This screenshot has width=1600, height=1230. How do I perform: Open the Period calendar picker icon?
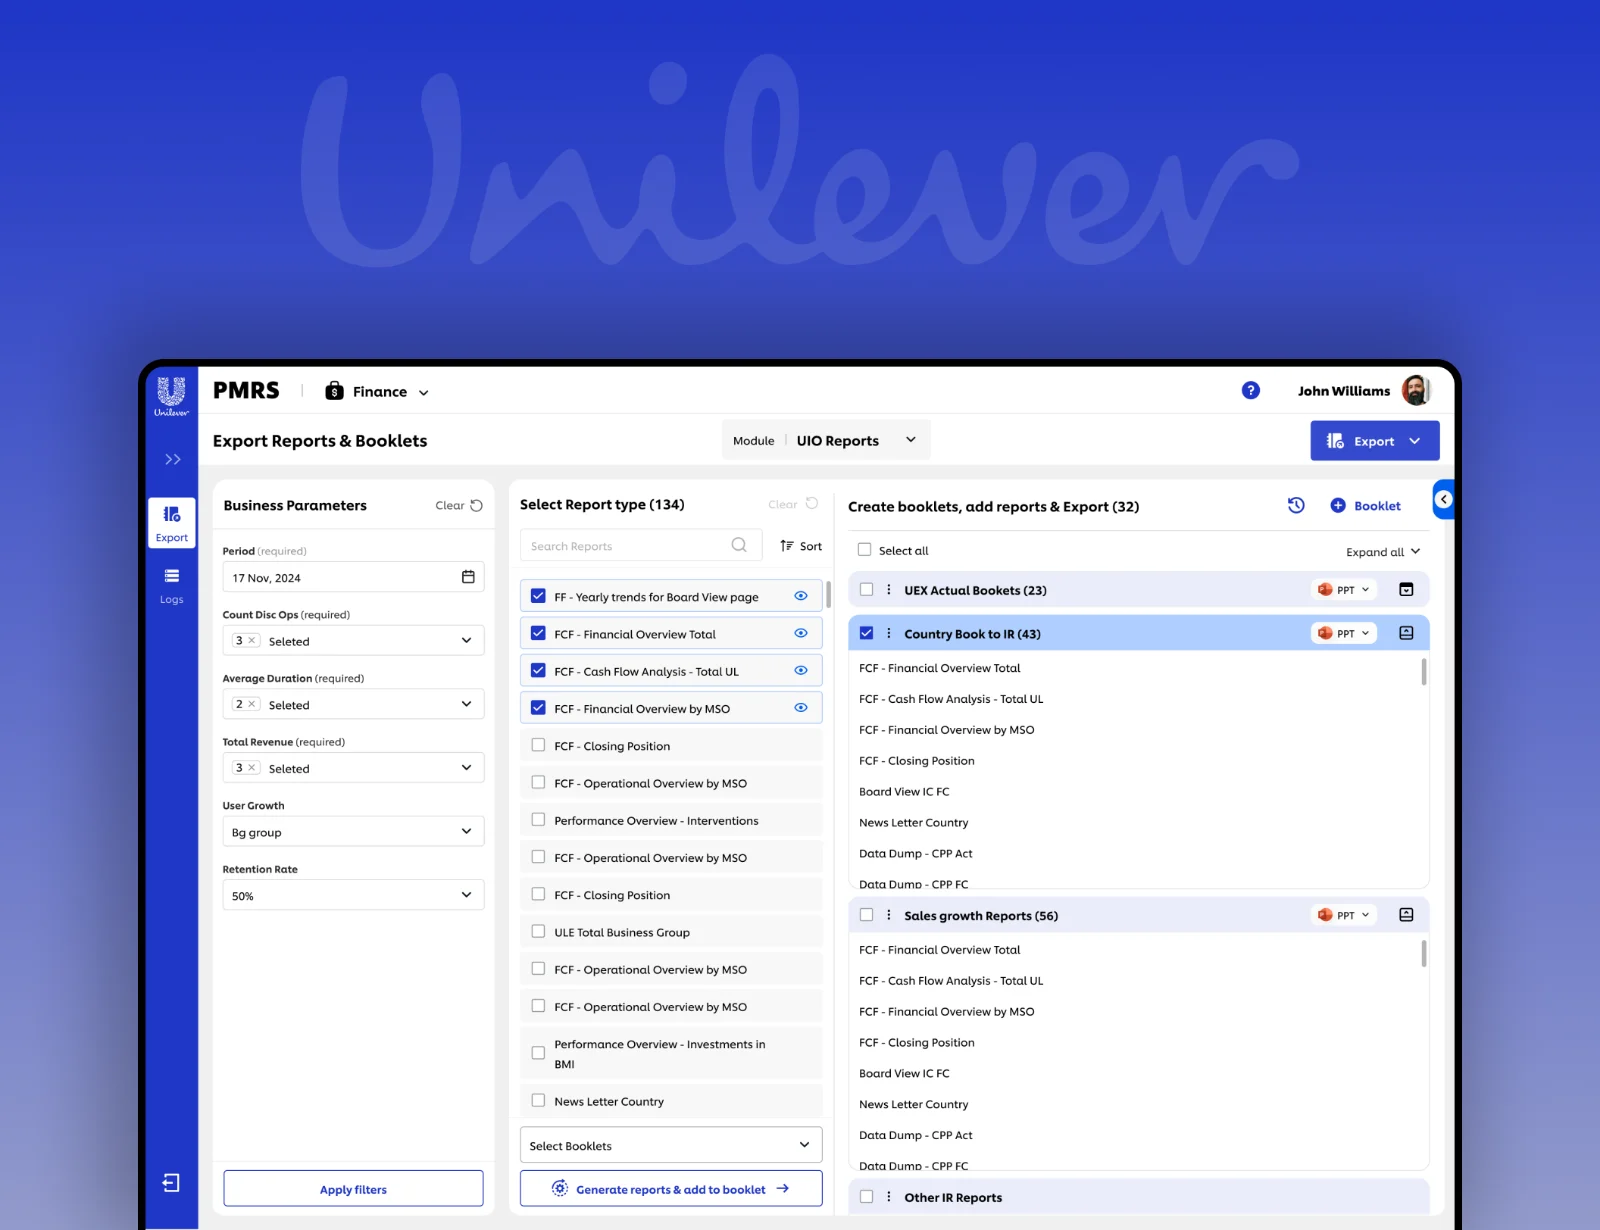(x=468, y=577)
